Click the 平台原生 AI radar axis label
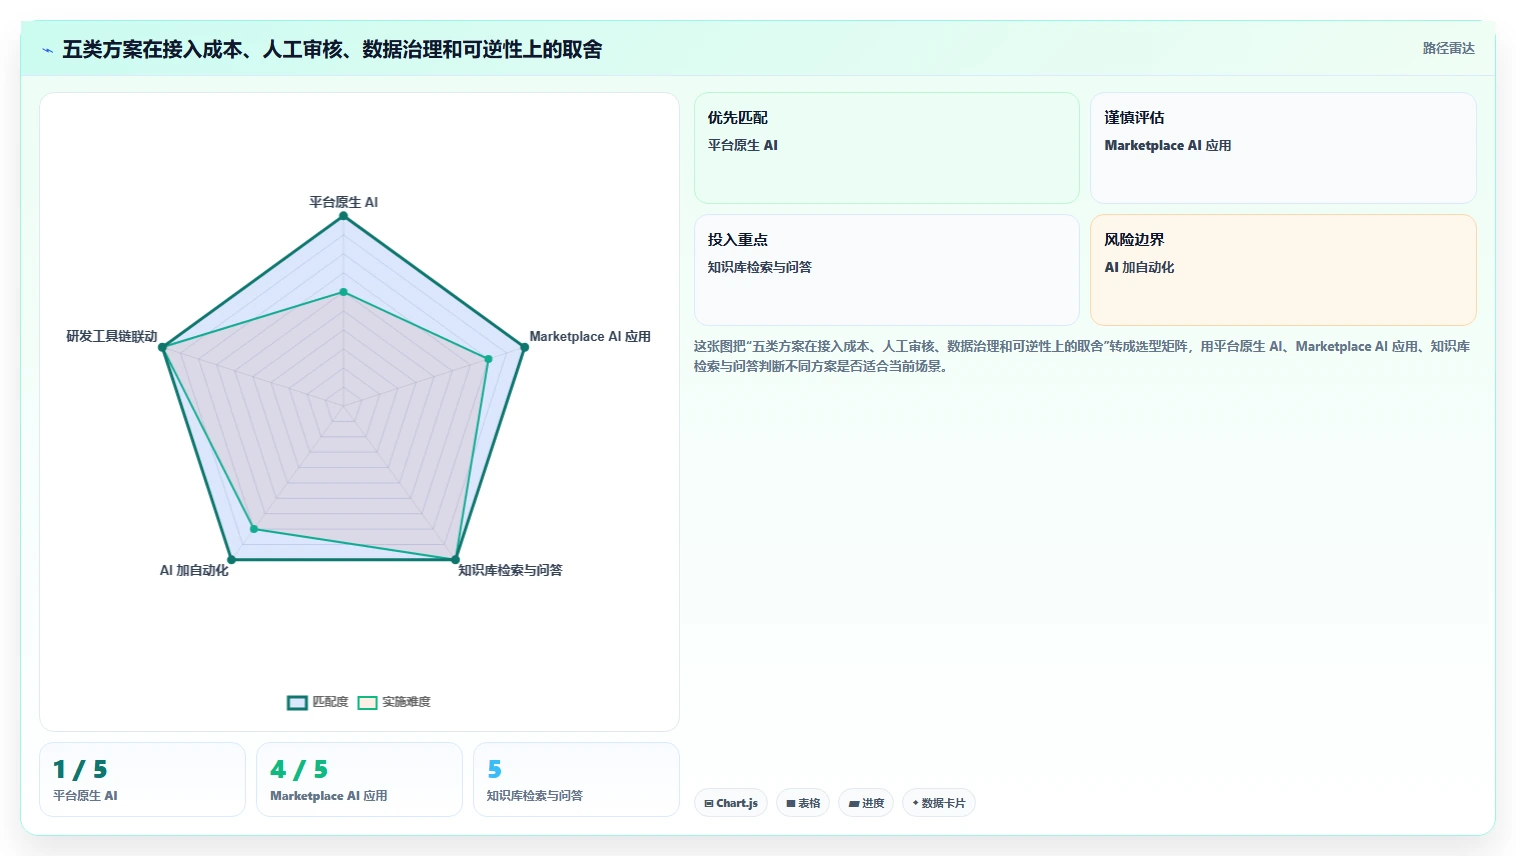The image size is (1516, 856). tap(343, 202)
